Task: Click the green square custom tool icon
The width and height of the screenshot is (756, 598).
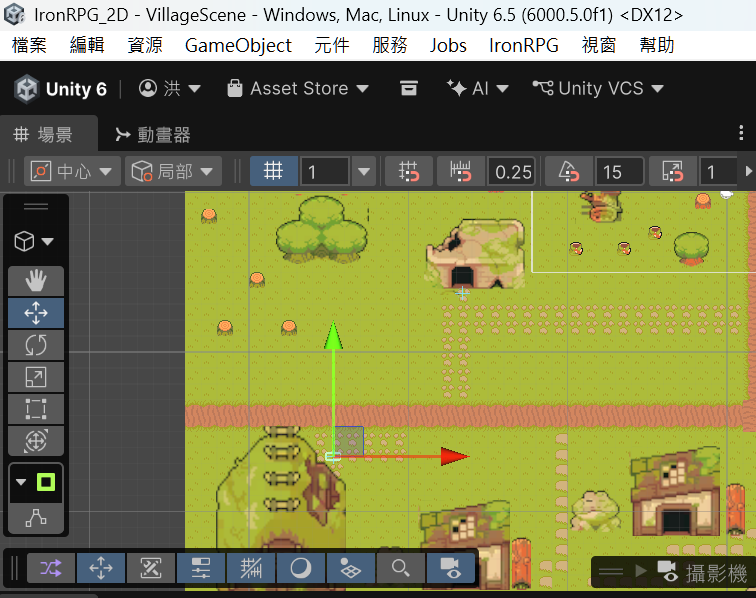Action: pos(46,482)
